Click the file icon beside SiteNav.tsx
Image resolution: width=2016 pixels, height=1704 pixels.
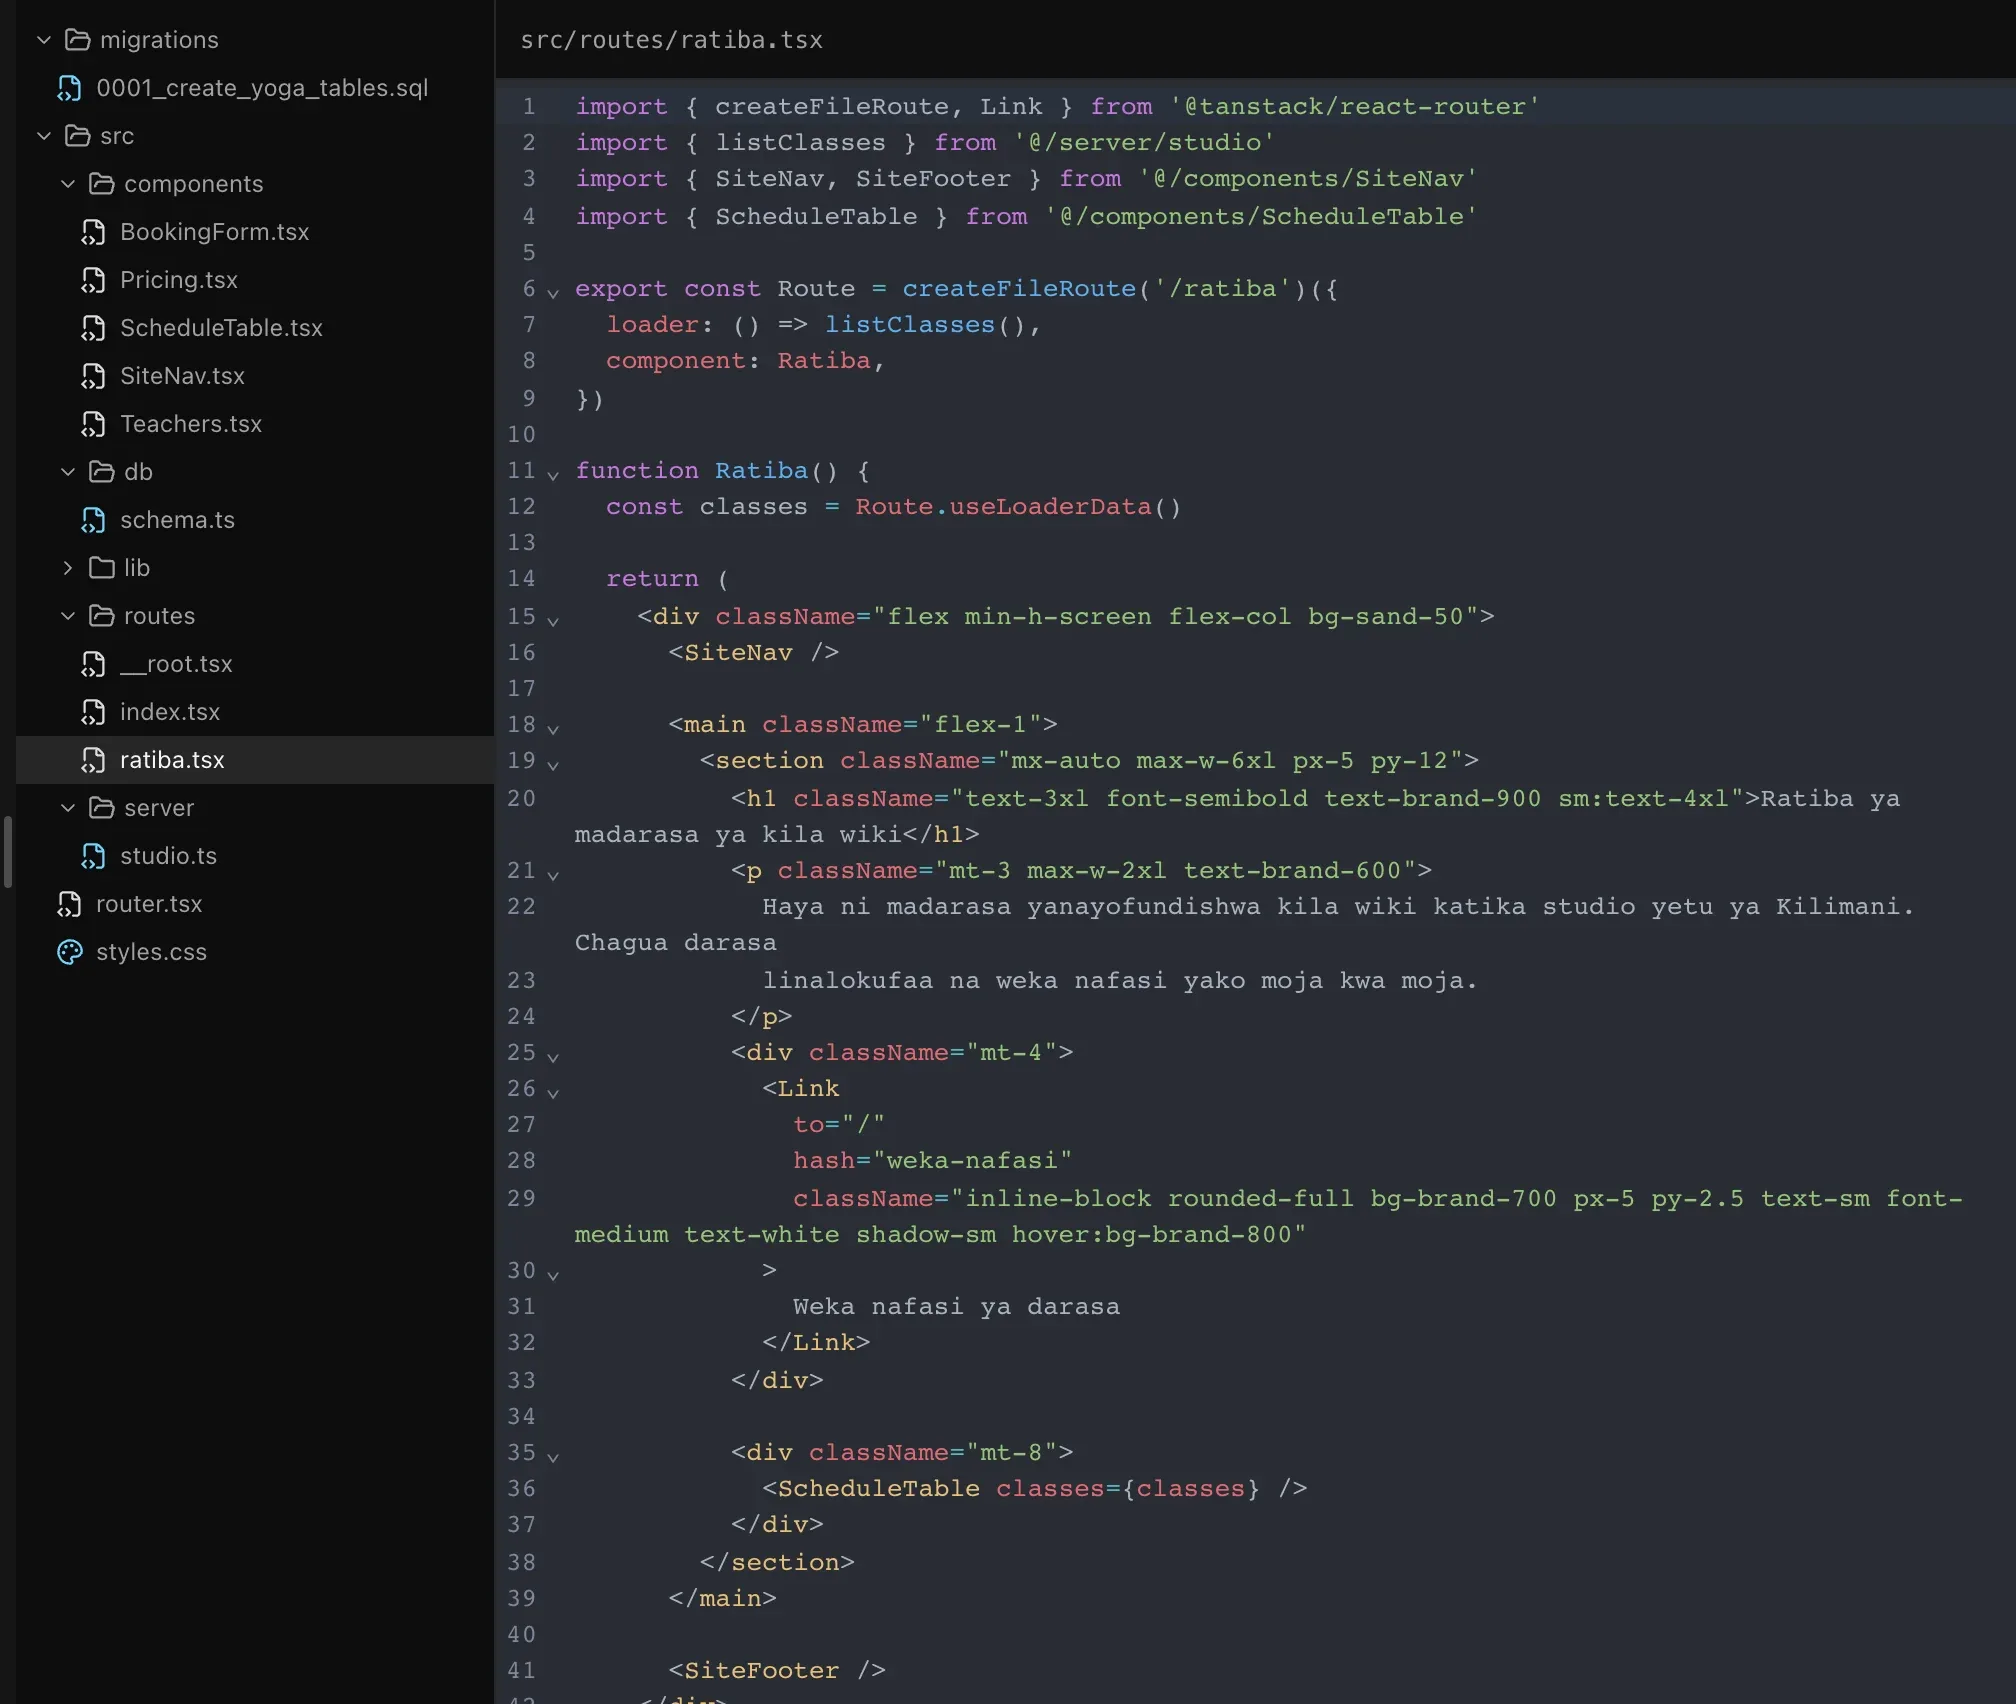pos(93,376)
